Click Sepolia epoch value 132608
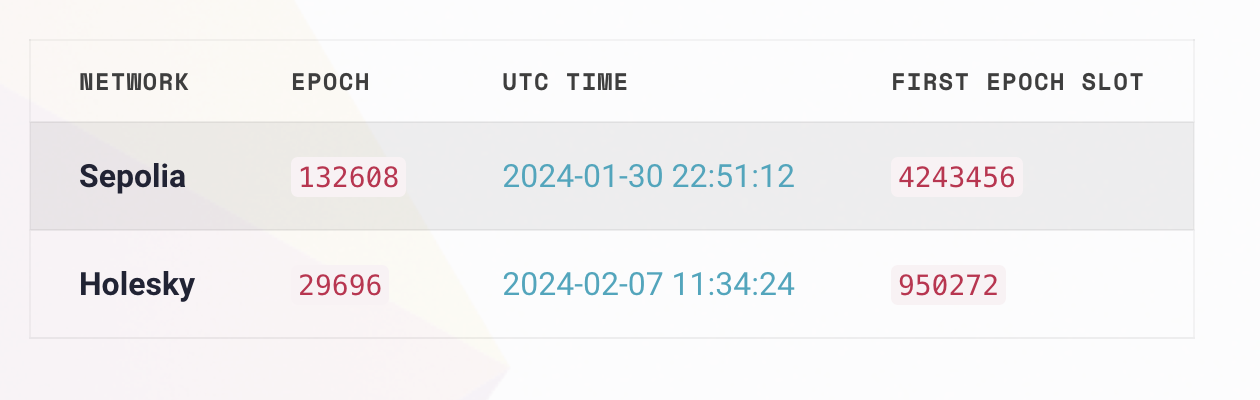Viewport: 1260px width, 400px height. [x=348, y=178]
